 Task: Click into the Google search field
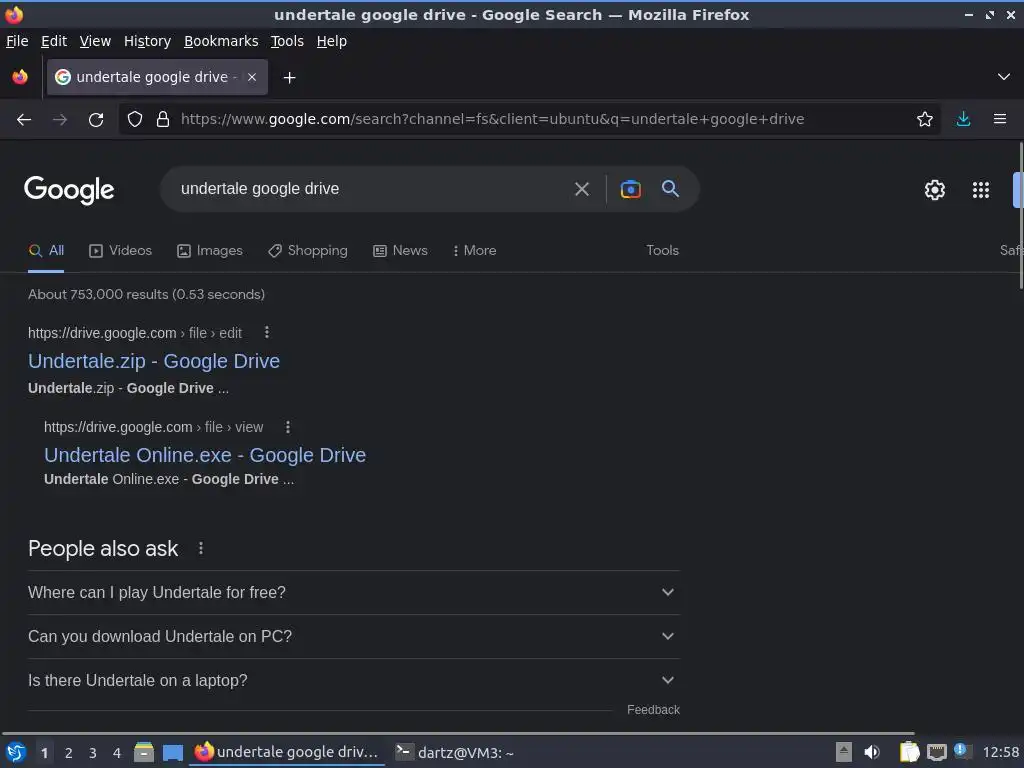372,189
